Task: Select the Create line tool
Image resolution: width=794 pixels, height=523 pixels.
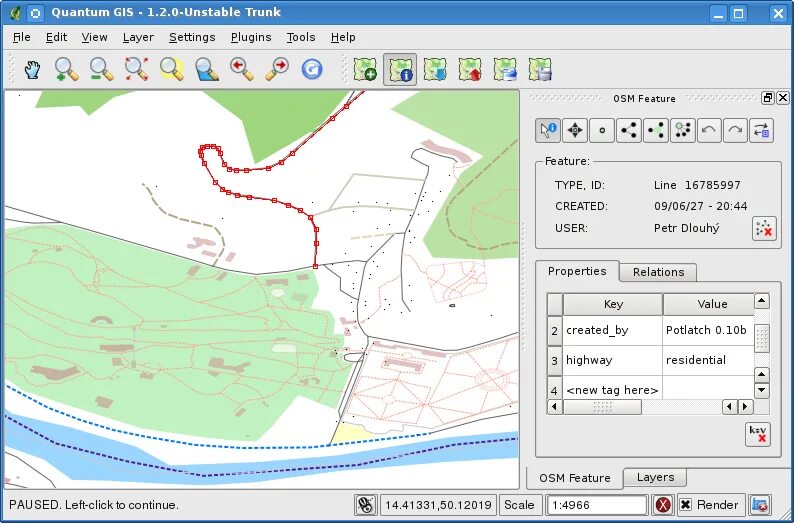Action: point(628,130)
